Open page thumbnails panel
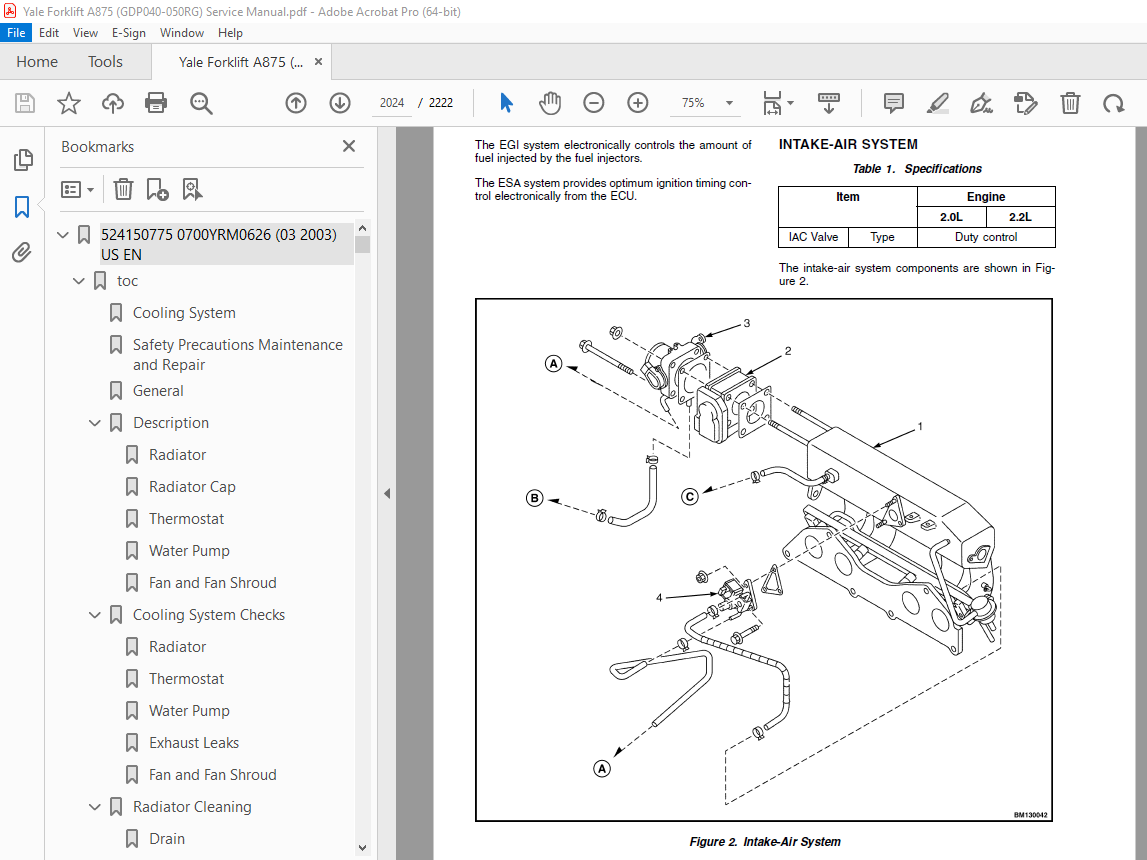This screenshot has width=1147, height=860. (x=23, y=159)
